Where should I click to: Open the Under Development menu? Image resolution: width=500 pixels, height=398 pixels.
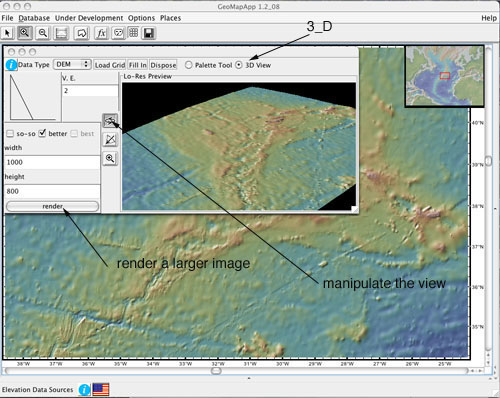(x=89, y=18)
